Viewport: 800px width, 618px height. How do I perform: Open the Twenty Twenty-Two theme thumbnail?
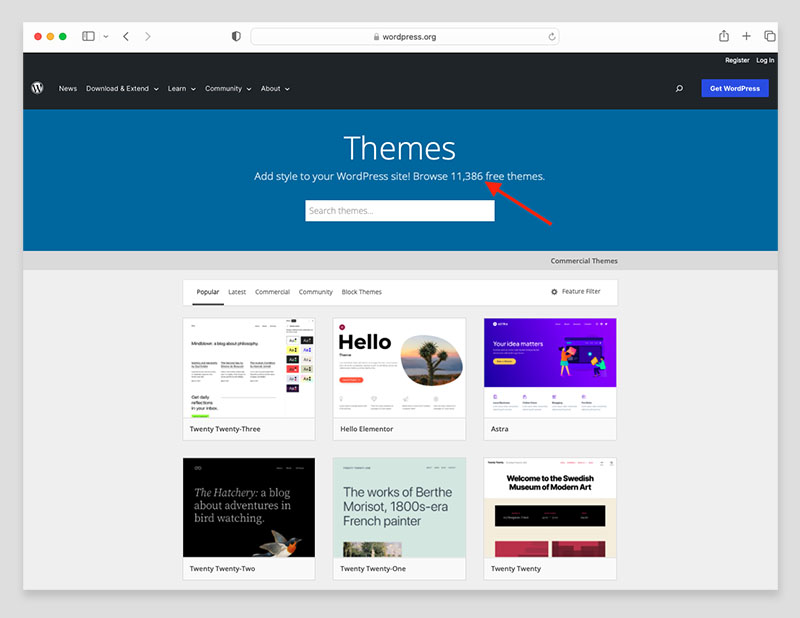(249, 507)
